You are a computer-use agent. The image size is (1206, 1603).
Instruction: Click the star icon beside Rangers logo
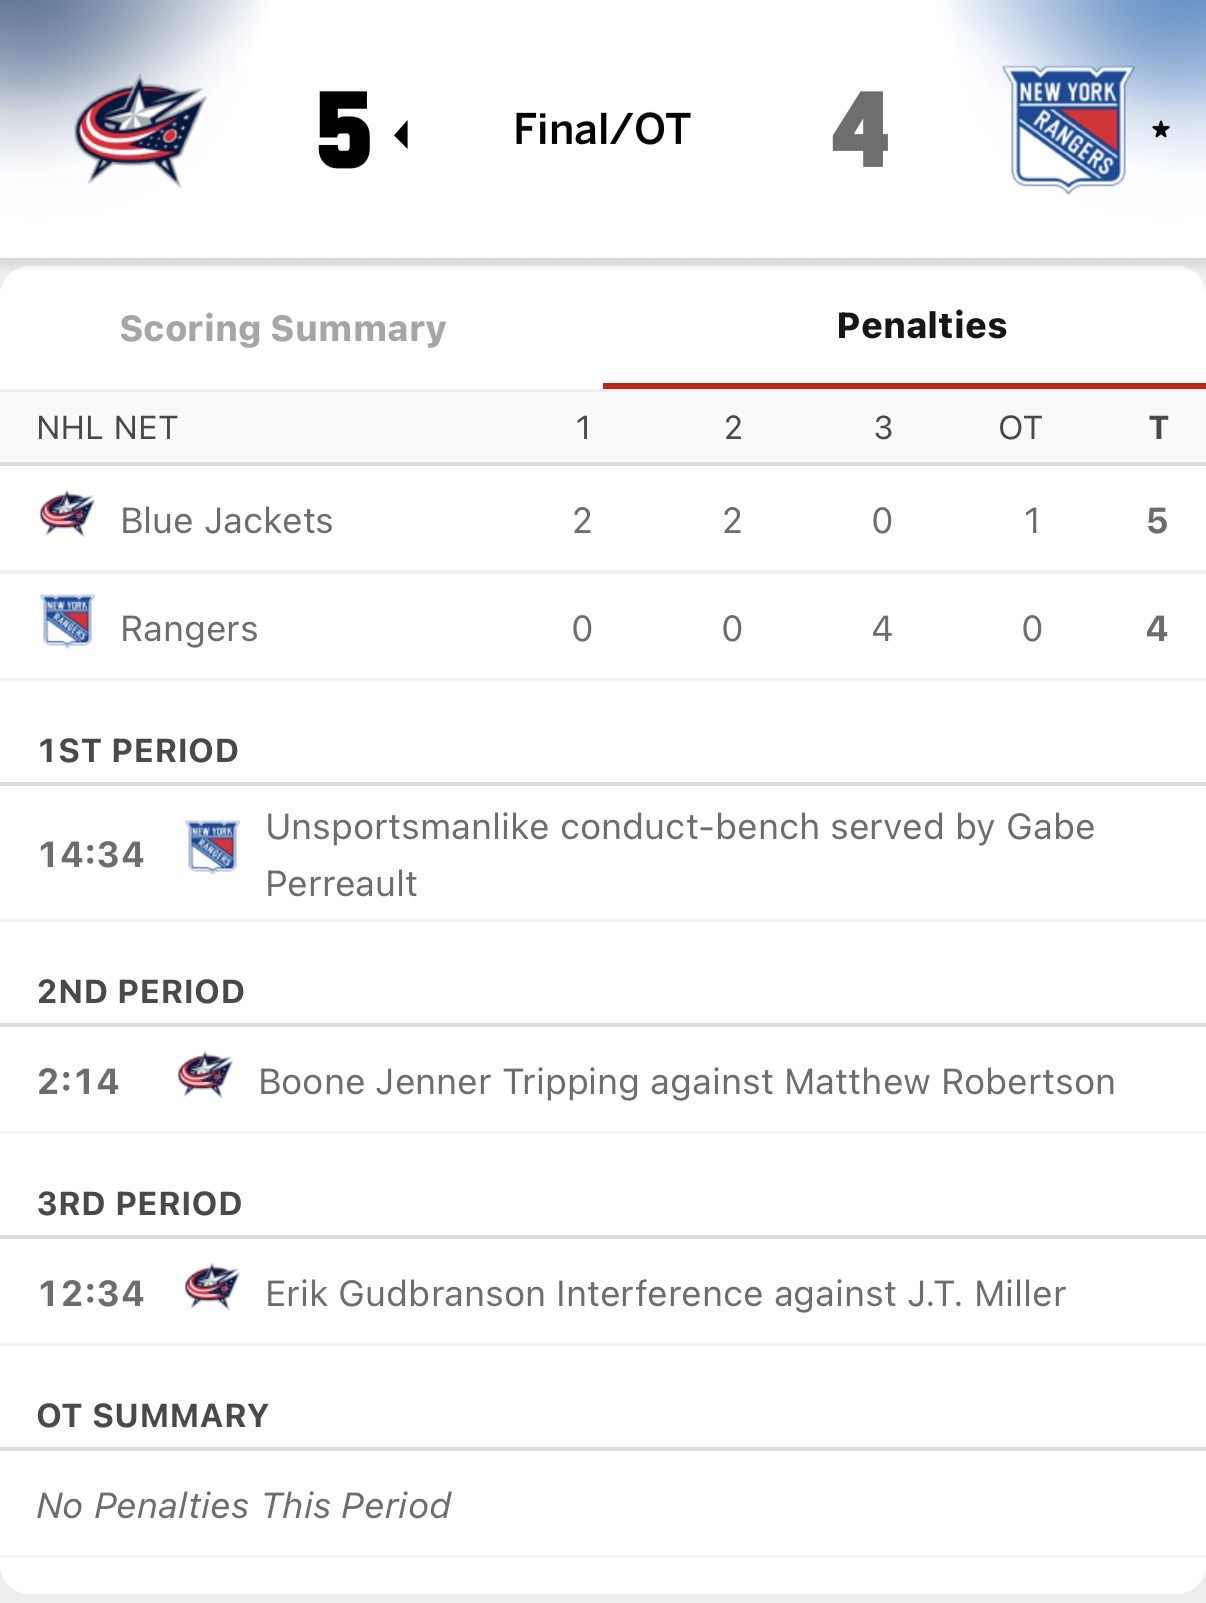click(1160, 129)
